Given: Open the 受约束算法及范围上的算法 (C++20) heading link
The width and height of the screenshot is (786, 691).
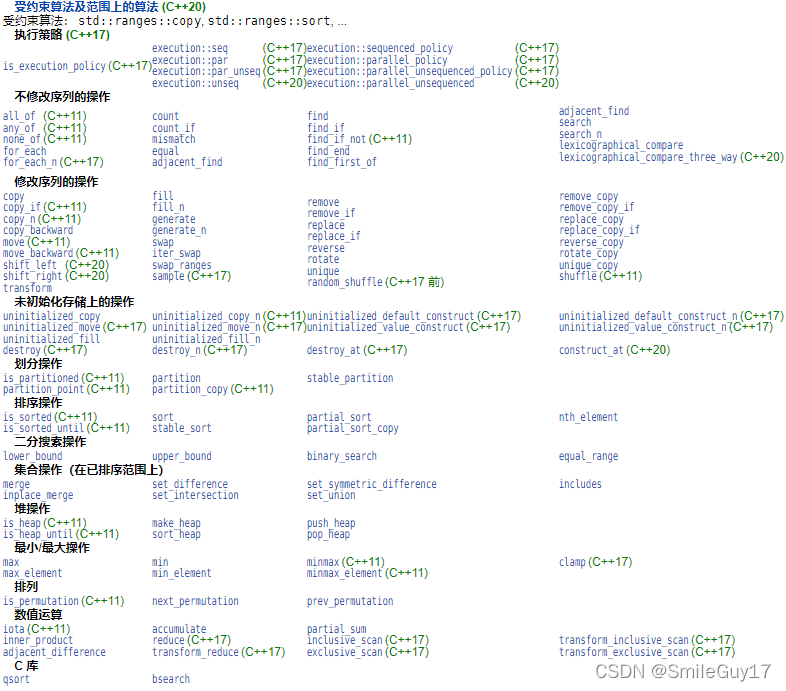Looking at the screenshot, I should (110, 7).
